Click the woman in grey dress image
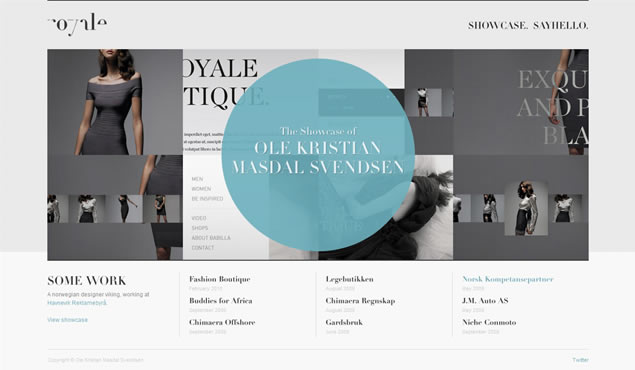 pyautogui.click(x=115, y=102)
